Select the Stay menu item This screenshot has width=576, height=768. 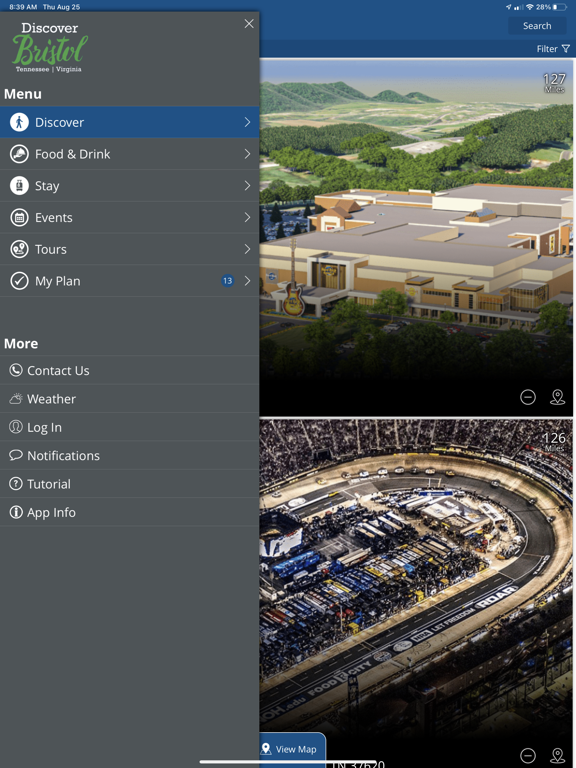click(129, 186)
